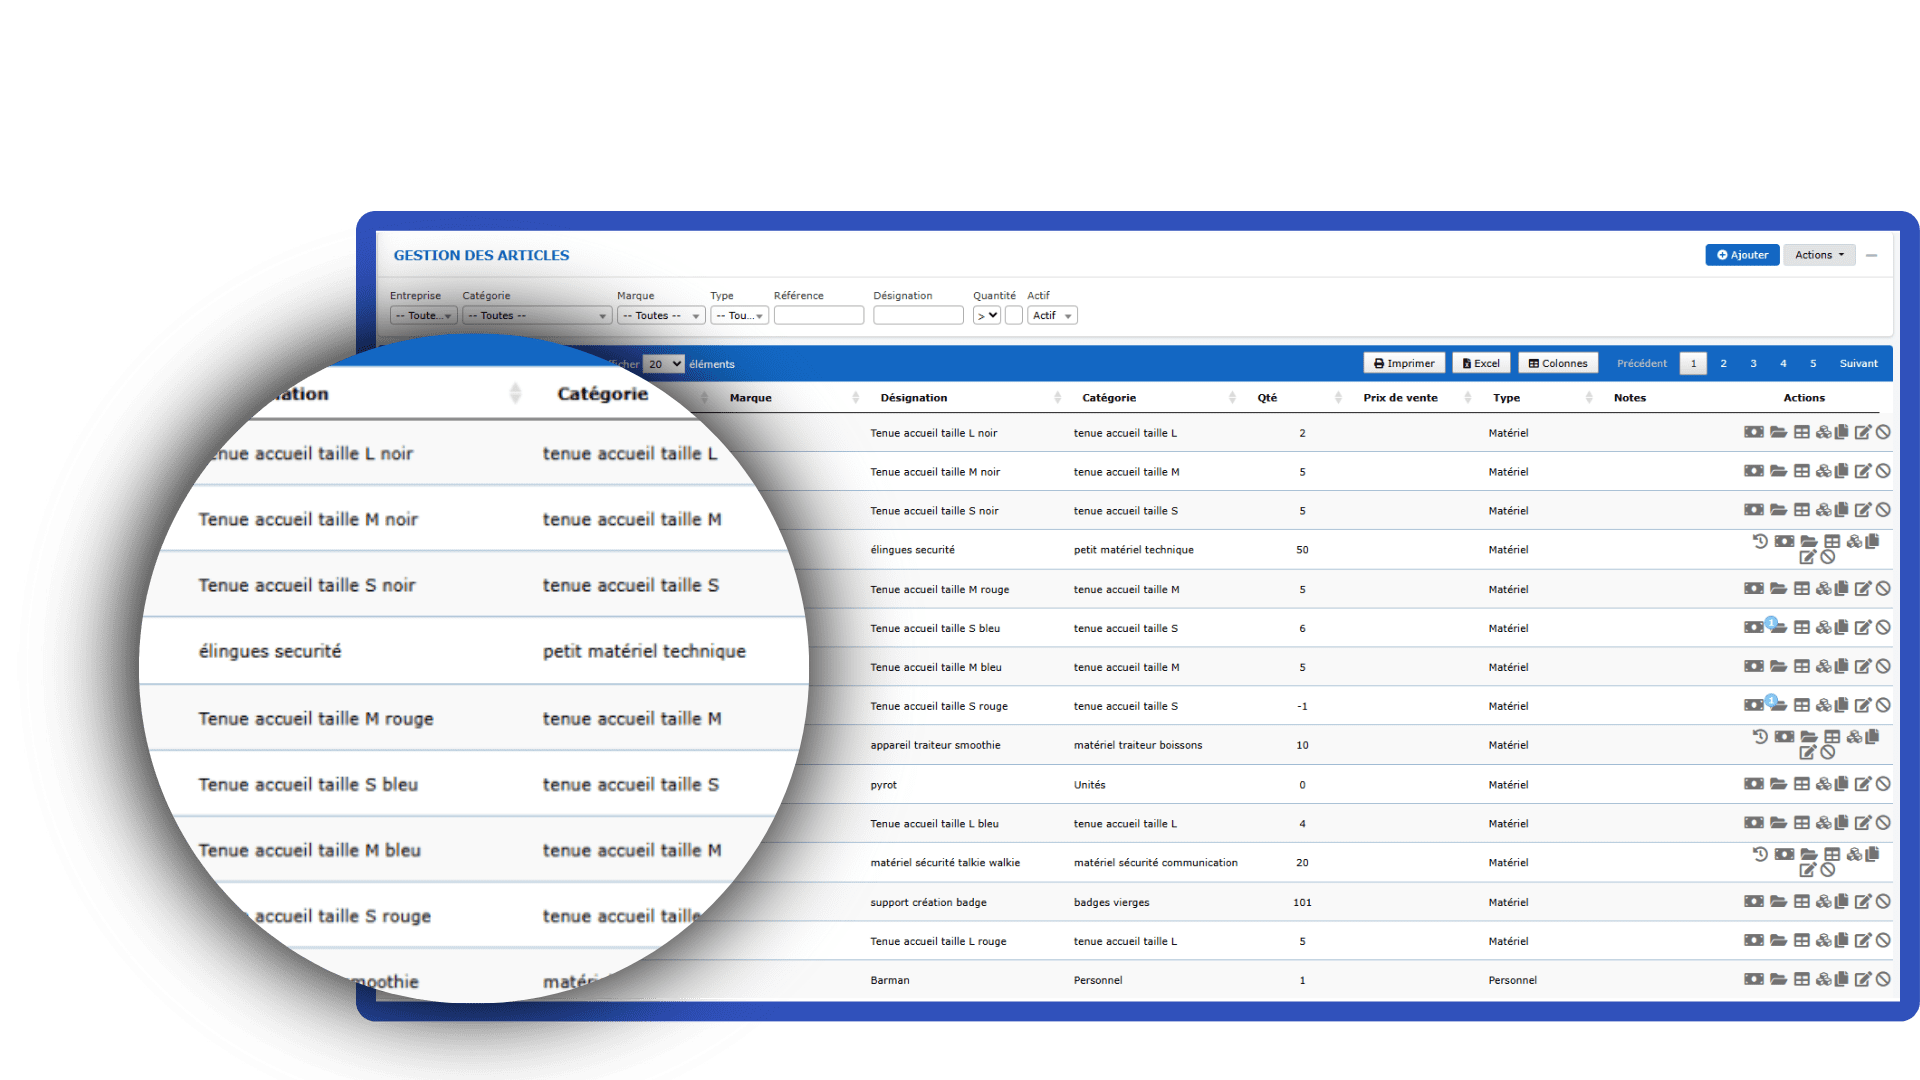This screenshot has height=1080, width=1920.
Task: Select the Actif filter dropdown
Action: coord(1051,315)
